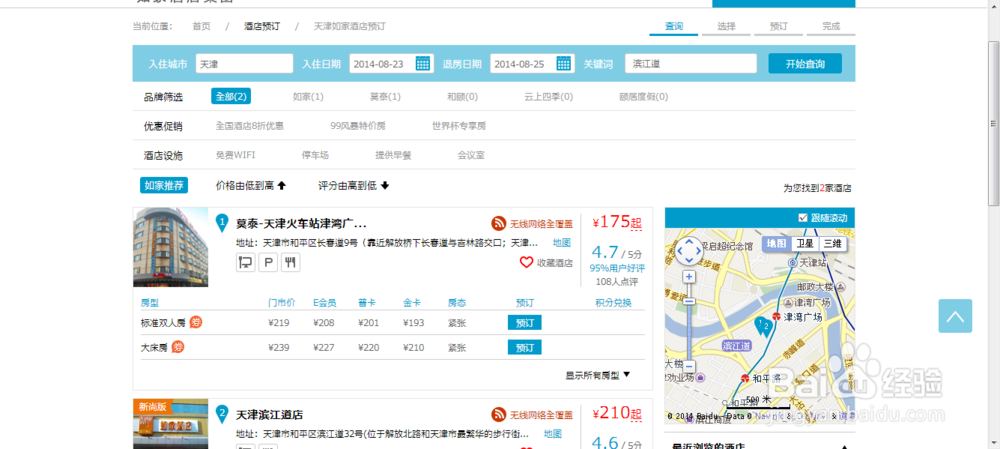Select the 世界杯专享房 promotion

click(x=459, y=126)
